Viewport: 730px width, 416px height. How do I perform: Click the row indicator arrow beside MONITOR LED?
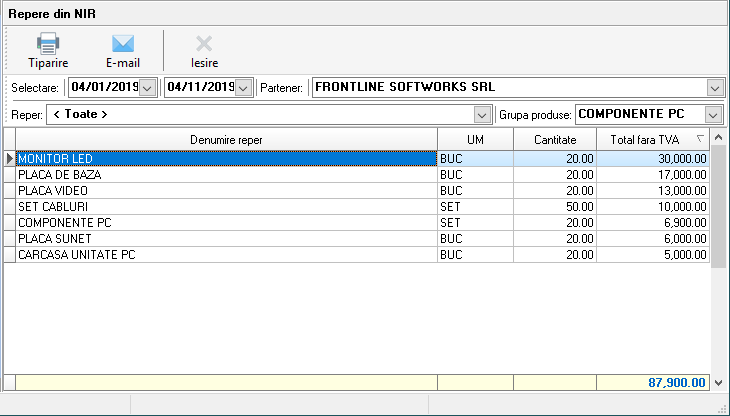[10, 158]
